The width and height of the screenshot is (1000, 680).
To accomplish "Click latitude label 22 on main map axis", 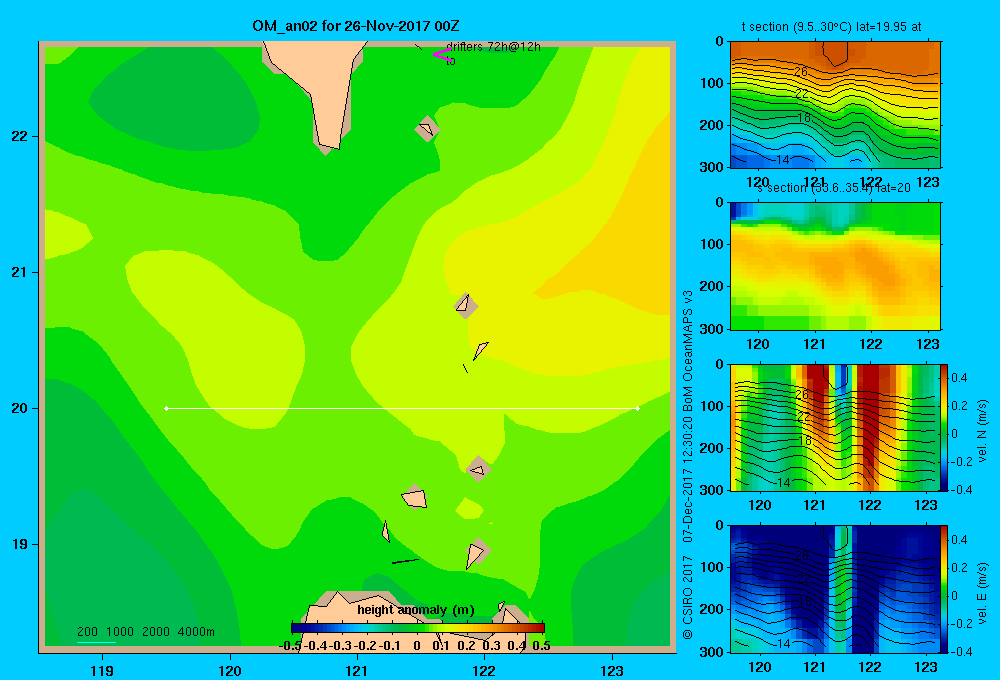I will [19, 136].
